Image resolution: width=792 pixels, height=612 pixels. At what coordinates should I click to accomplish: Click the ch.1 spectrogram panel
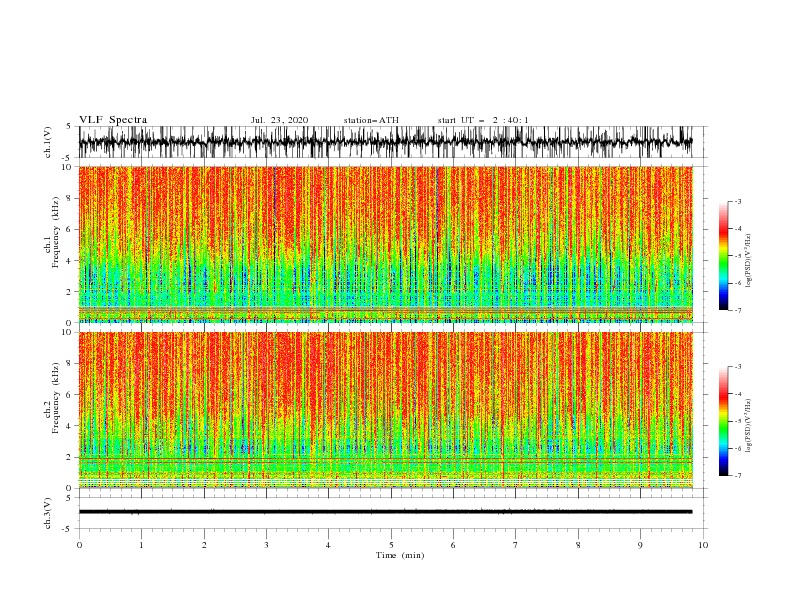pos(385,244)
